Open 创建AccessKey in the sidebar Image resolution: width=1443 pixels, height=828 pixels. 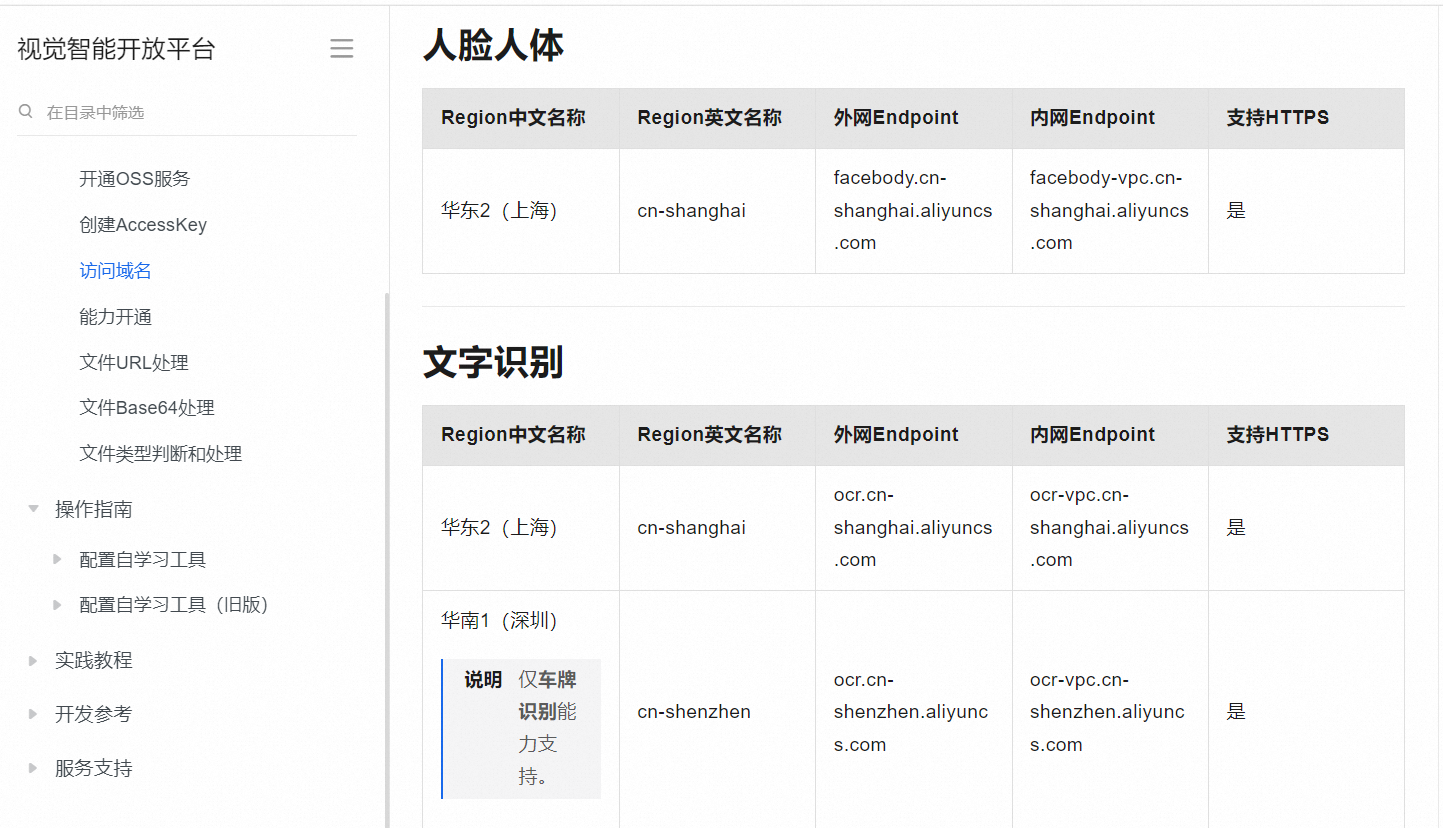[143, 225]
